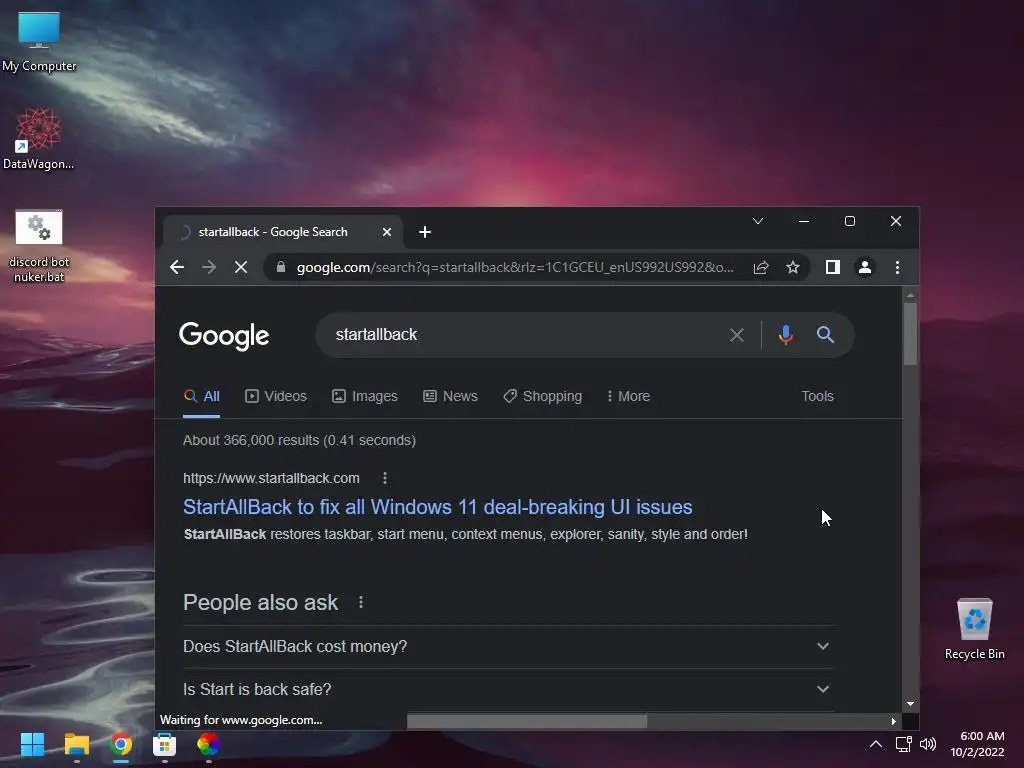The width and height of the screenshot is (1024, 768).
Task: Click the magnifier search button
Action: click(x=825, y=335)
